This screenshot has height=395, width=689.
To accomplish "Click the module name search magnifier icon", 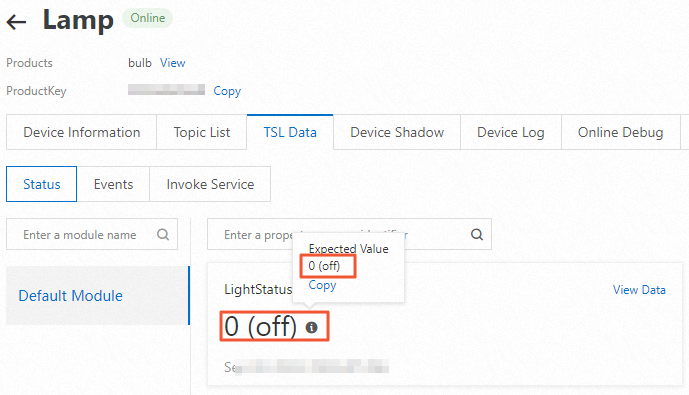I will pyautogui.click(x=163, y=235).
